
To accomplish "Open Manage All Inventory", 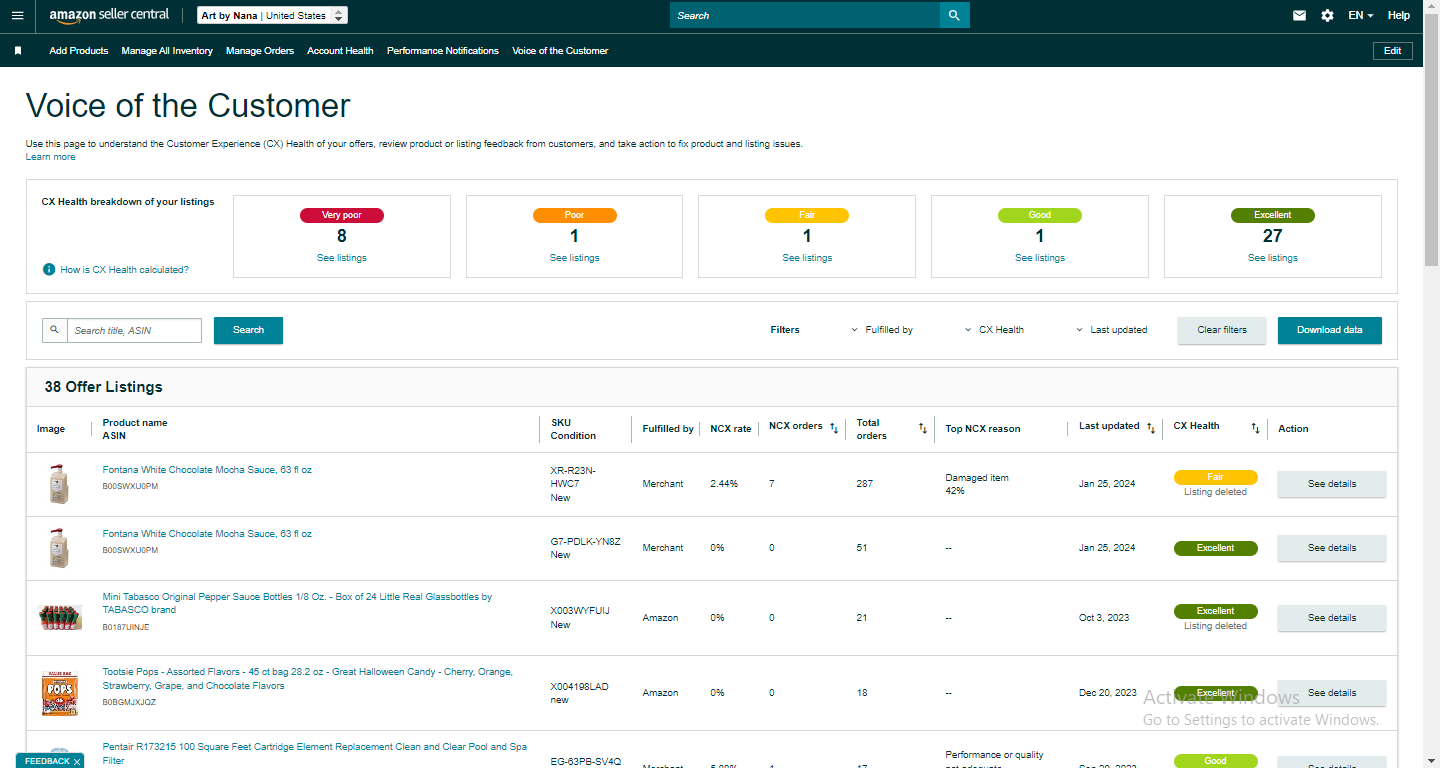I will [167, 51].
